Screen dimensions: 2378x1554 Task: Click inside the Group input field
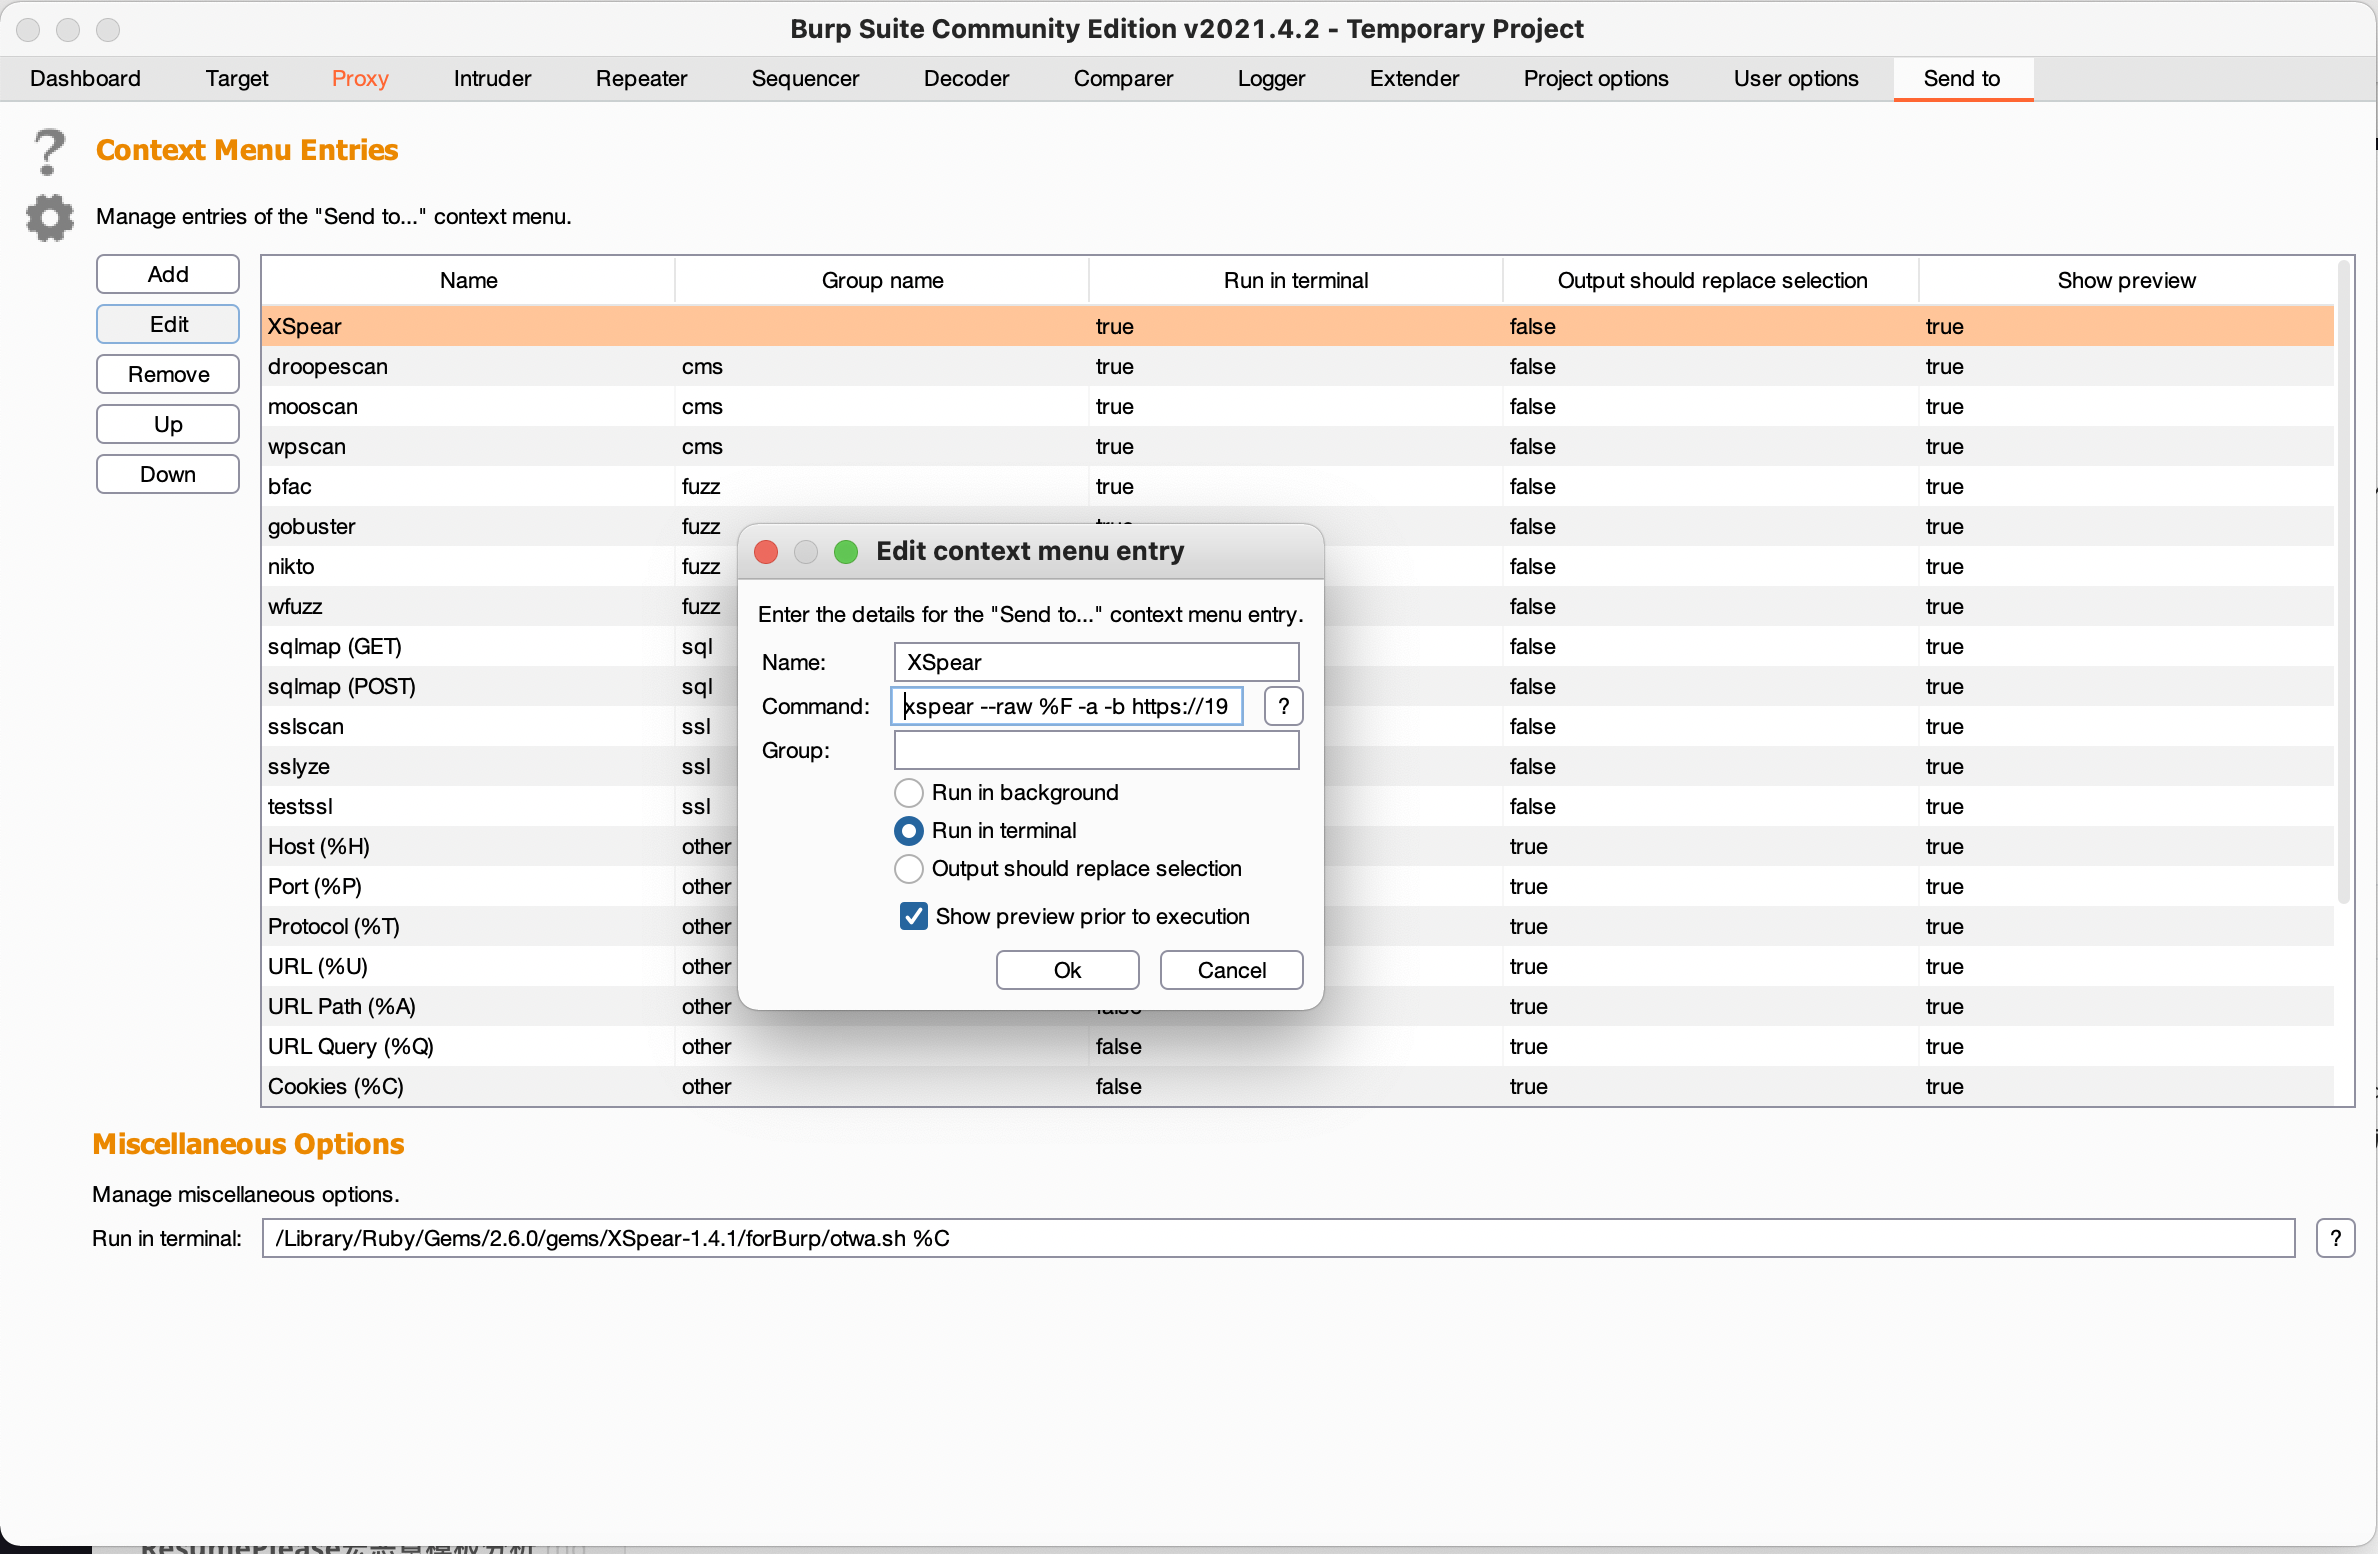coord(1095,750)
